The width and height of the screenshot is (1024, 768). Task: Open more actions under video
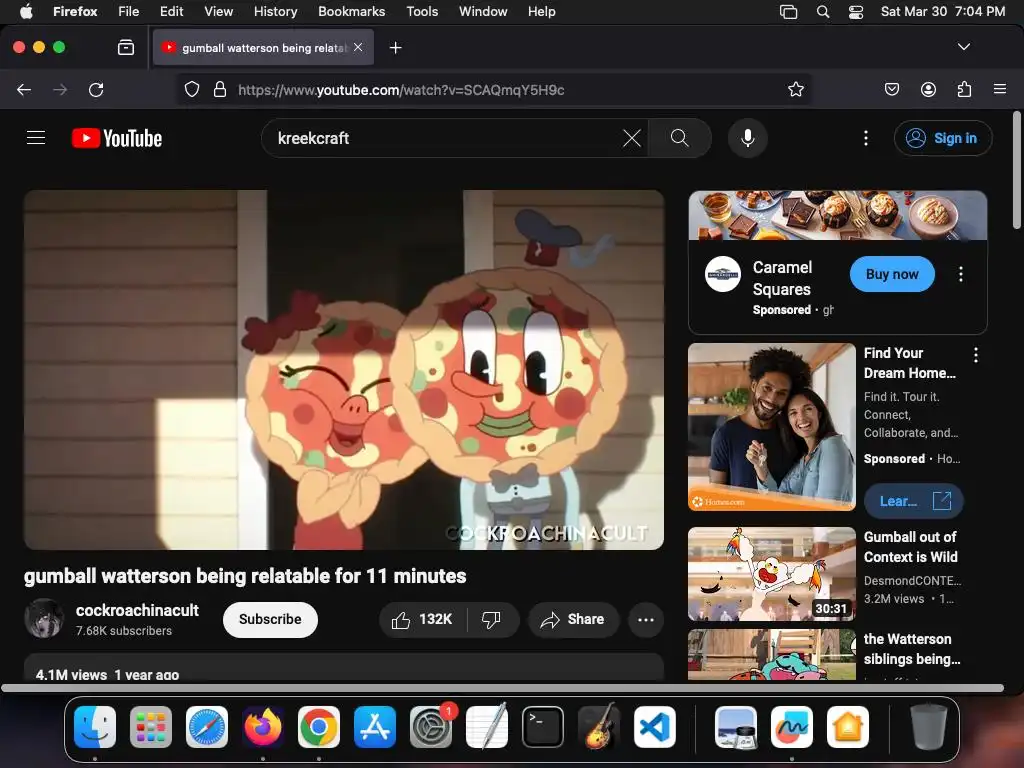coord(646,619)
